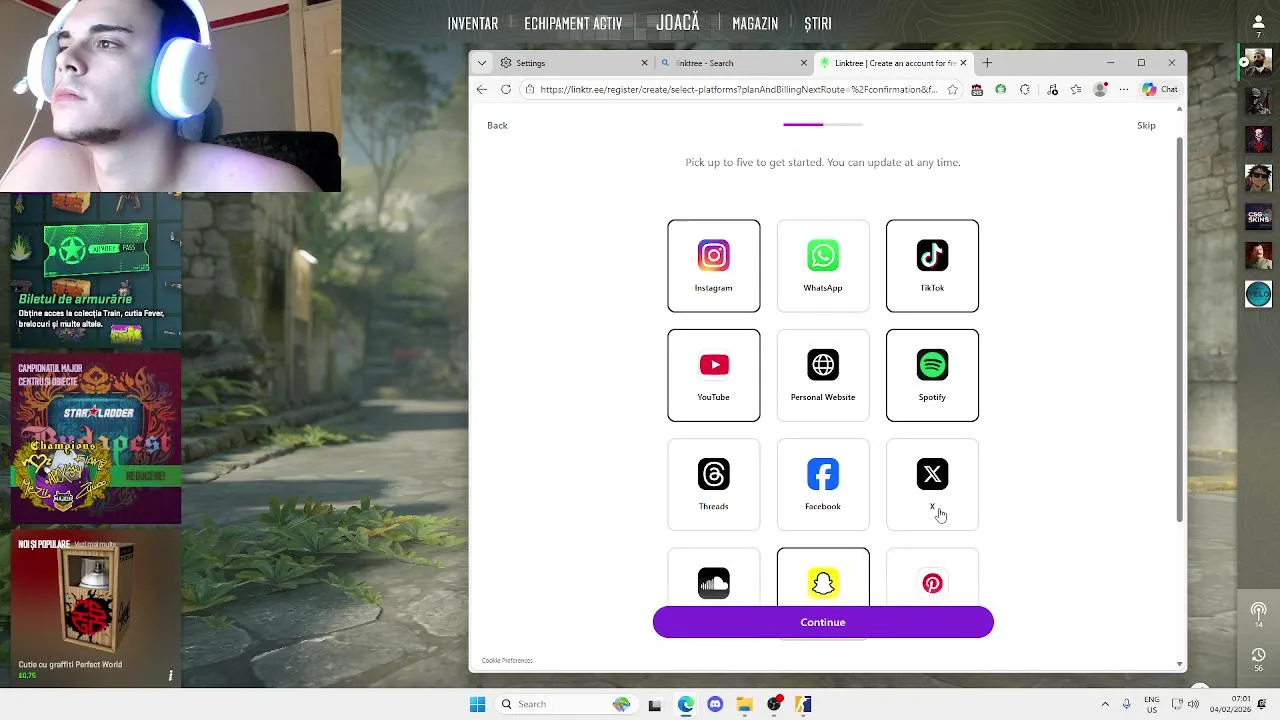Open Windows Start menu
Viewport: 1280px width, 720px height.
click(x=477, y=704)
